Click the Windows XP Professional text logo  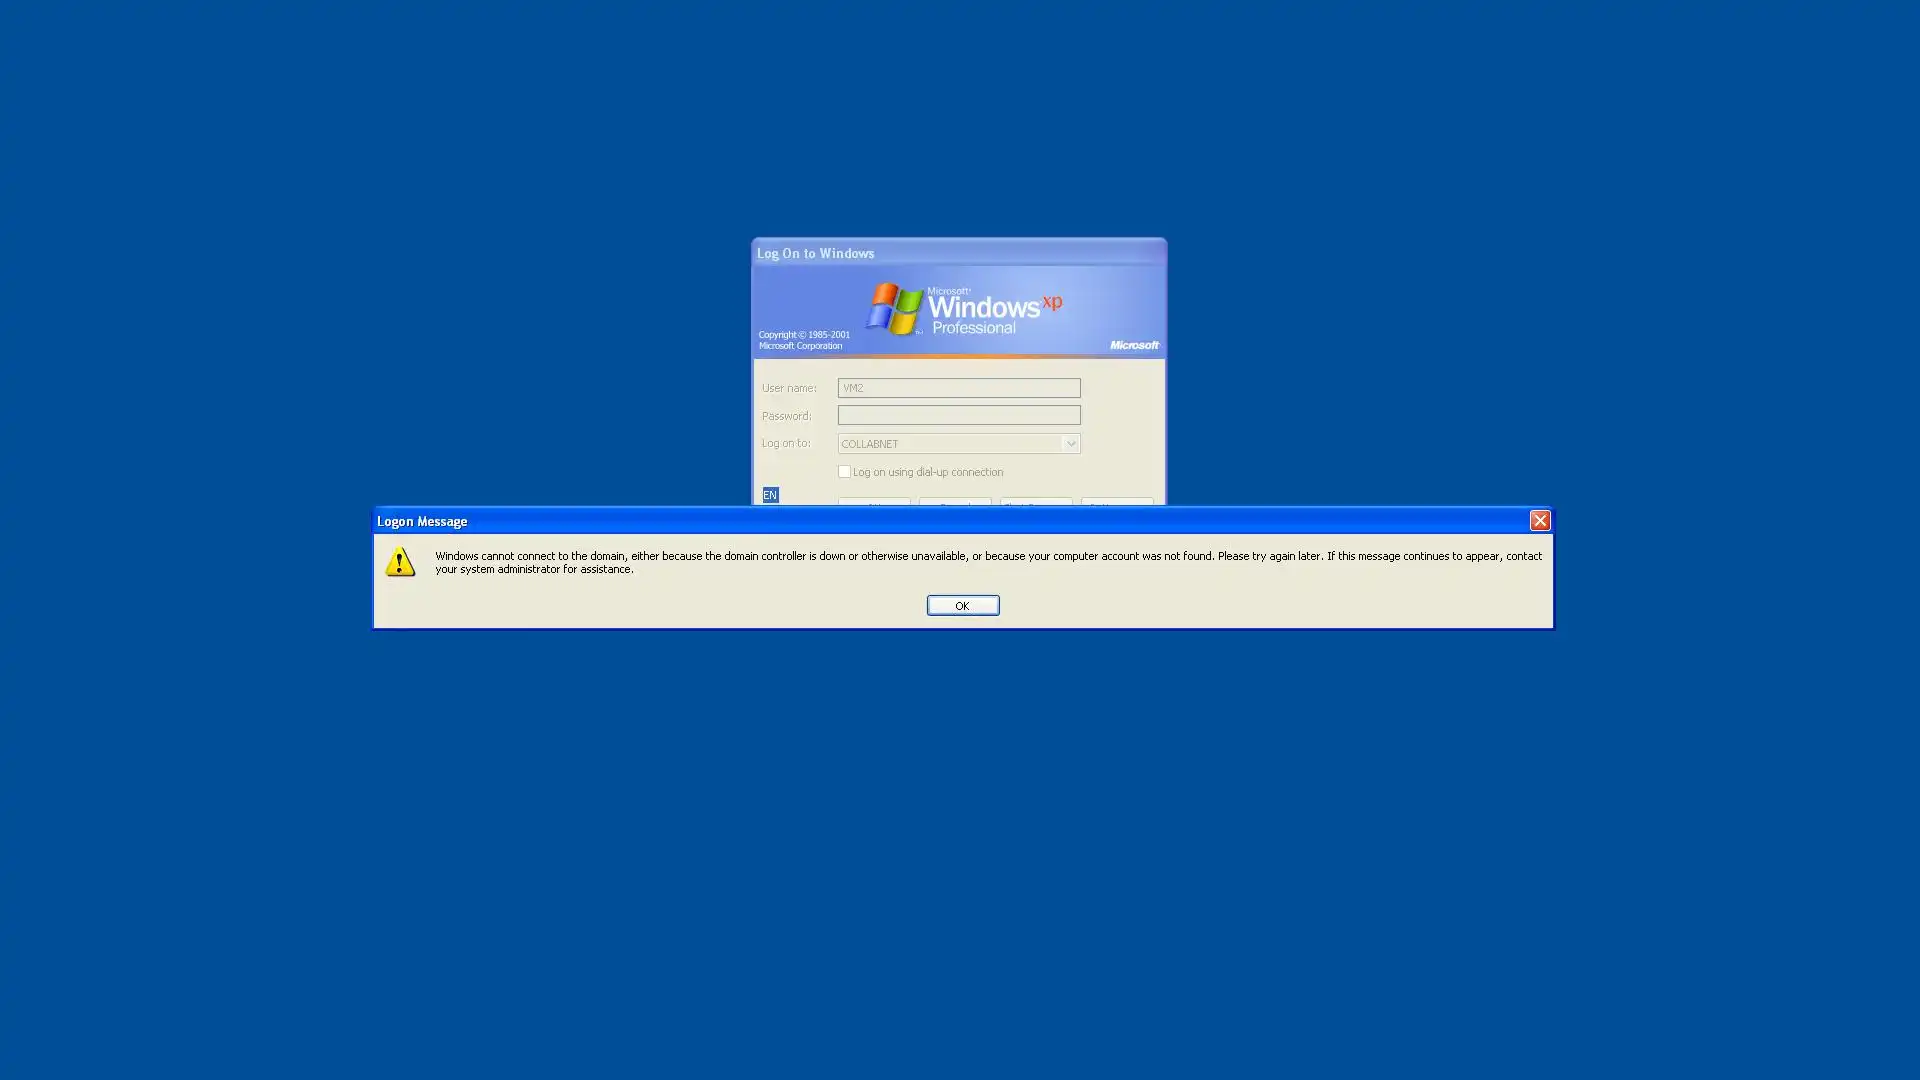(993, 311)
